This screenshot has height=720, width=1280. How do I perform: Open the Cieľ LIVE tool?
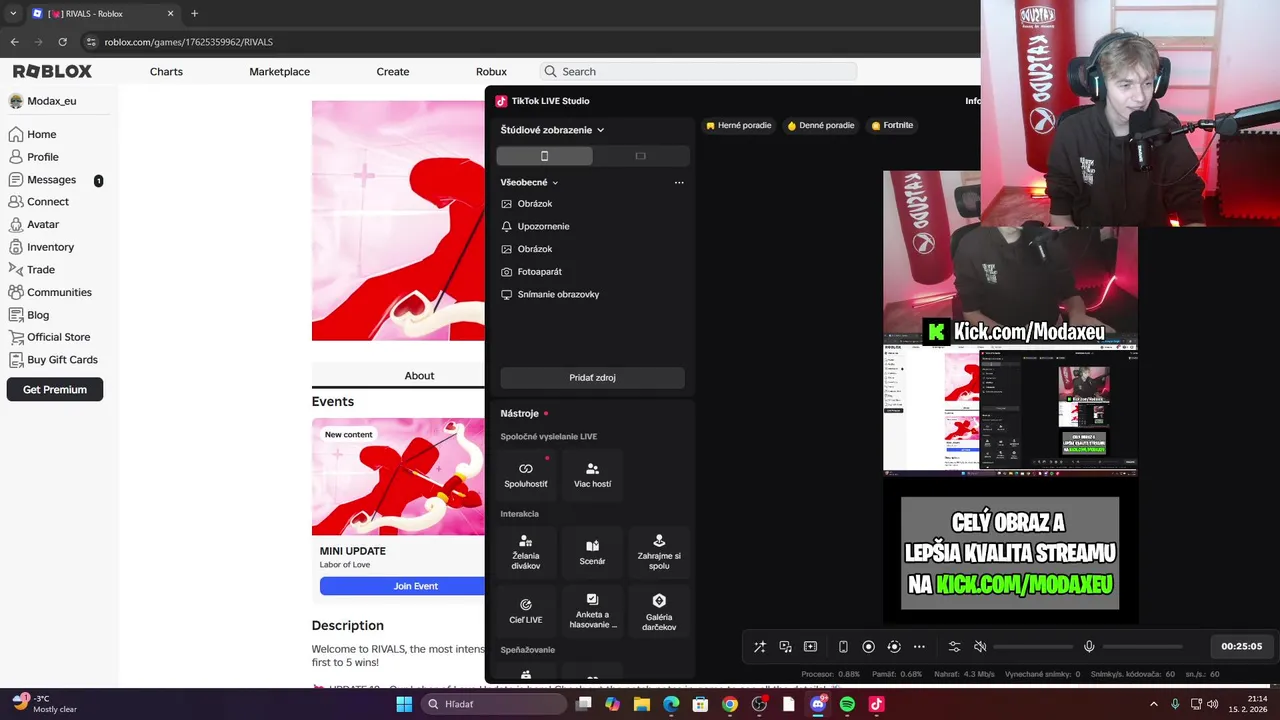(x=526, y=611)
